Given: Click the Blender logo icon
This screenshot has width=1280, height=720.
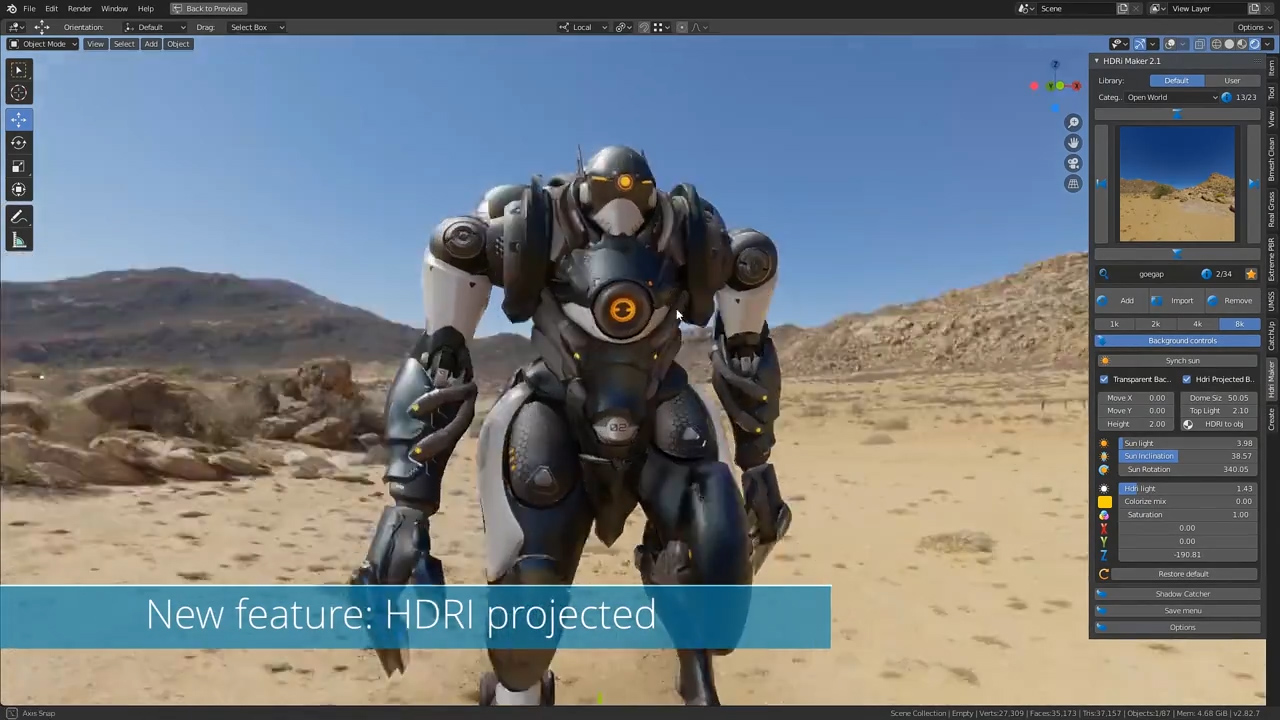Looking at the screenshot, I should [x=11, y=8].
